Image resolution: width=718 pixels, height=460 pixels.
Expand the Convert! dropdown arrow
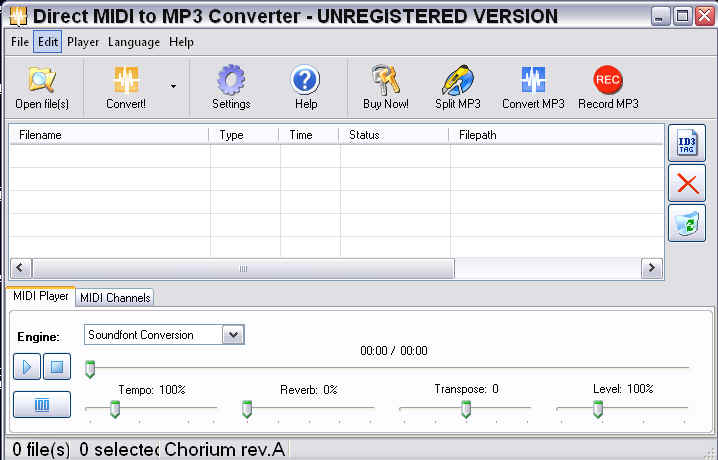pos(173,86)
